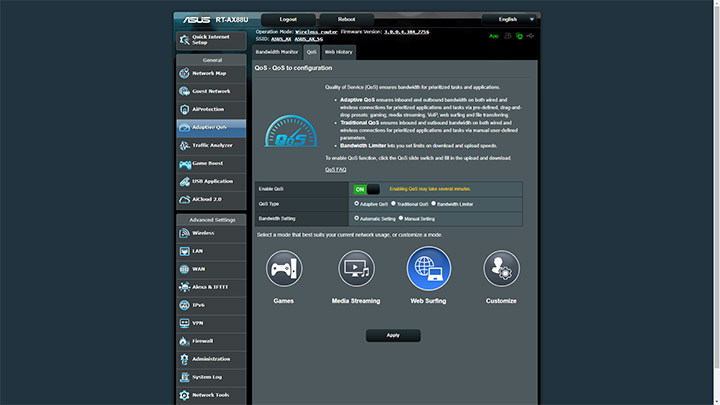Click the green internet status icon
Image resolution: width=720 pixels, height=405 pixels.
pos(519,36)
